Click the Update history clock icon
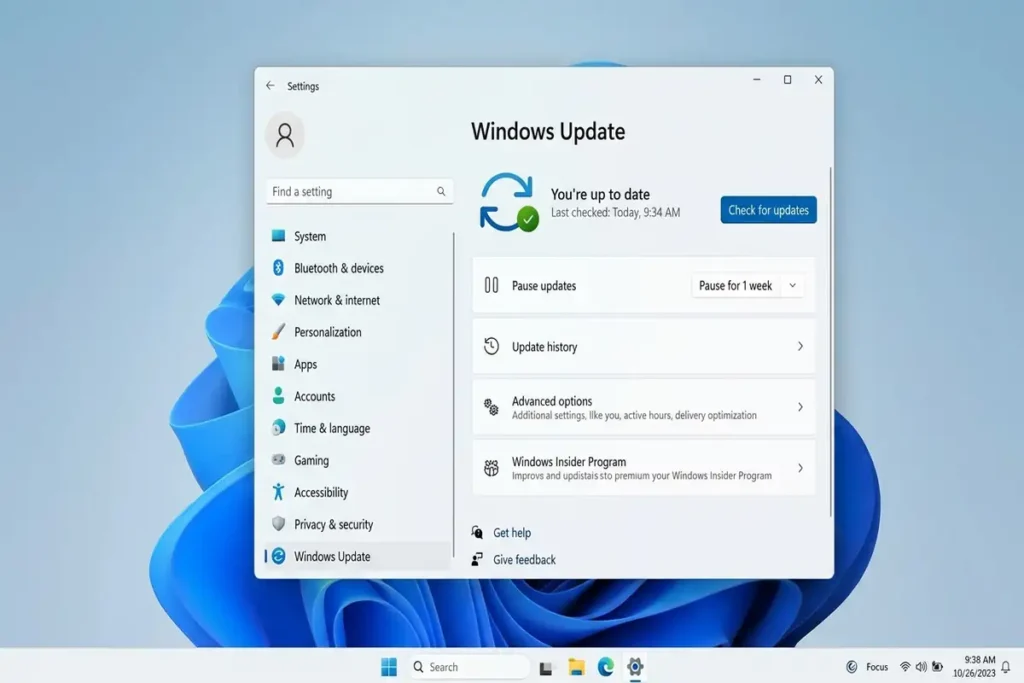 (491, 346)
